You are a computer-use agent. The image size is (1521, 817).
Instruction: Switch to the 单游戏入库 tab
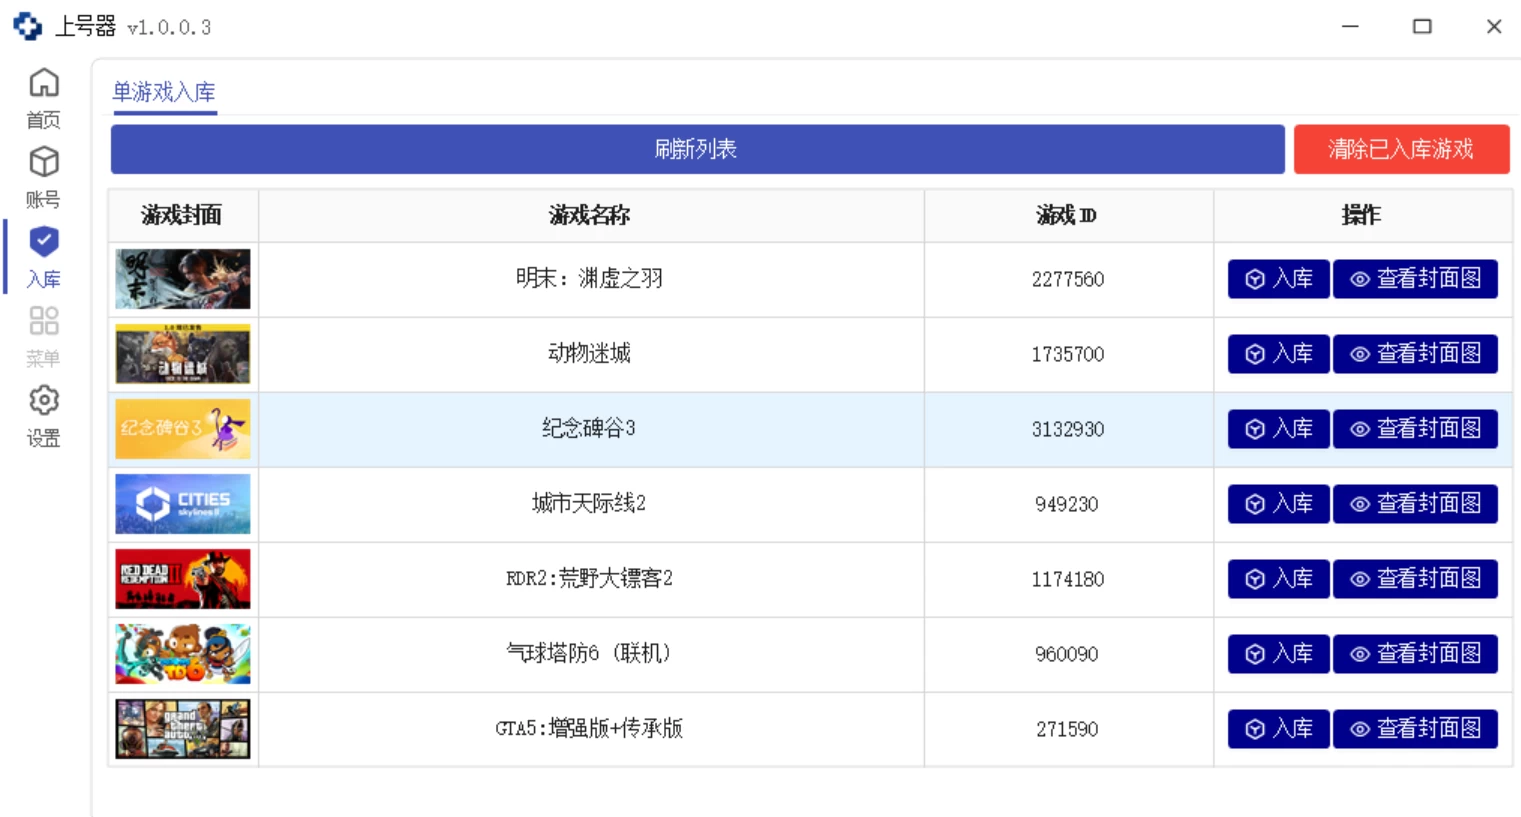click(162, 91)
